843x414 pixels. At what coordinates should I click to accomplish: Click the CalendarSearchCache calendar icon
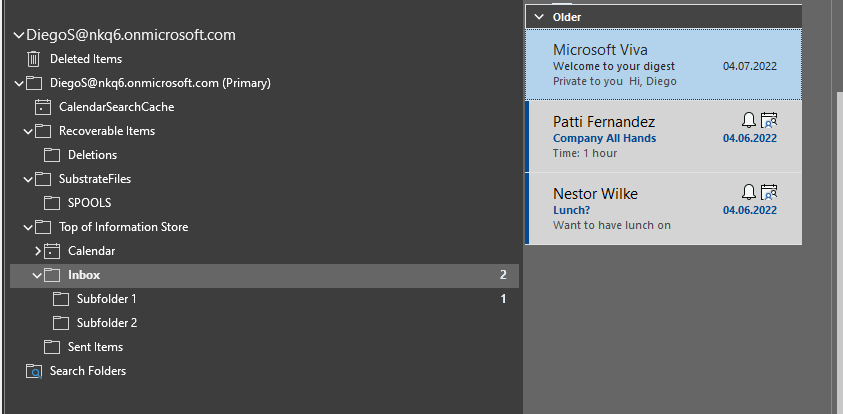tap(43, 107)
